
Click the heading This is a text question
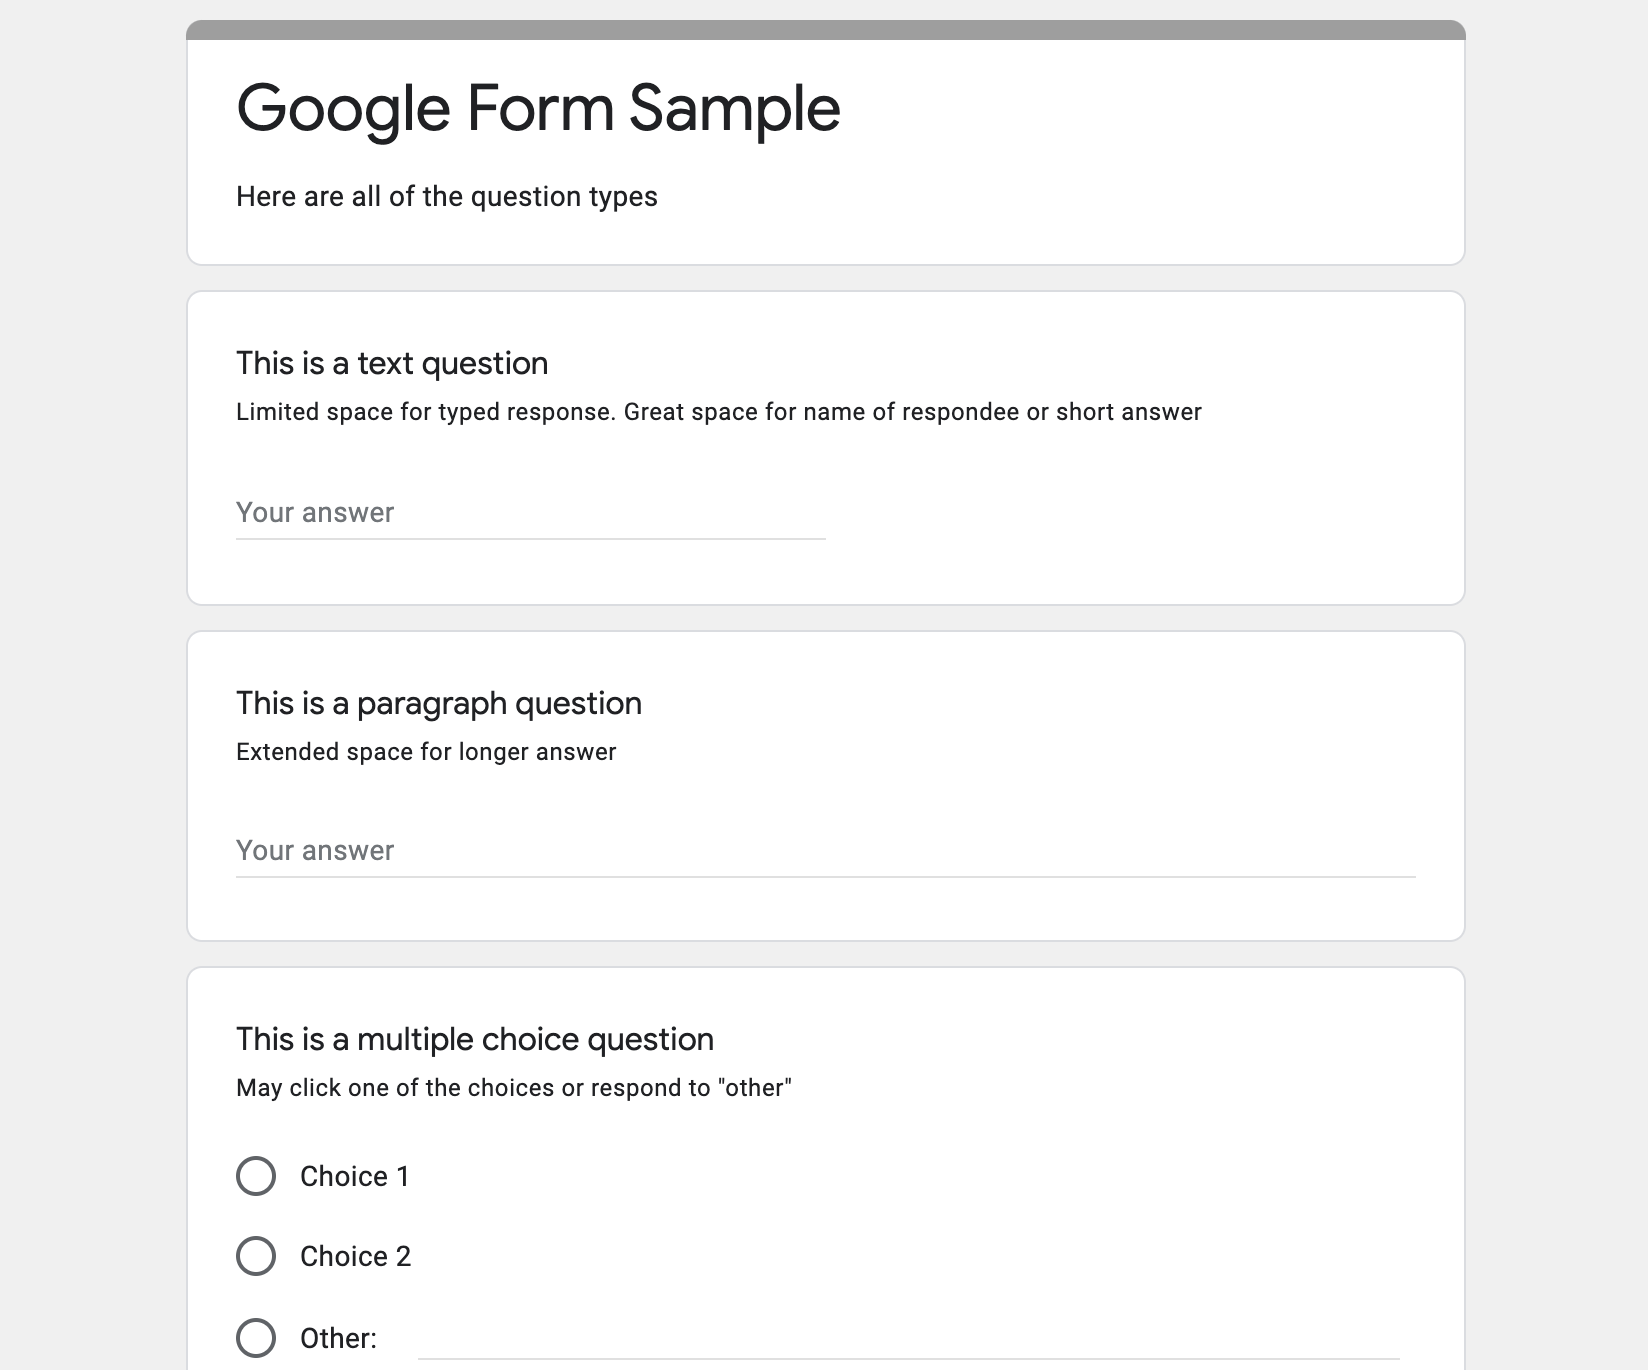392,363
